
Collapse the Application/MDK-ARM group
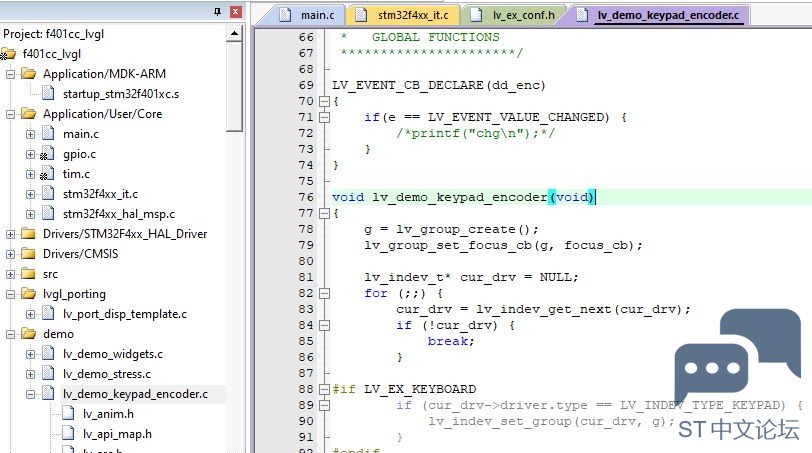coord(10,74)
